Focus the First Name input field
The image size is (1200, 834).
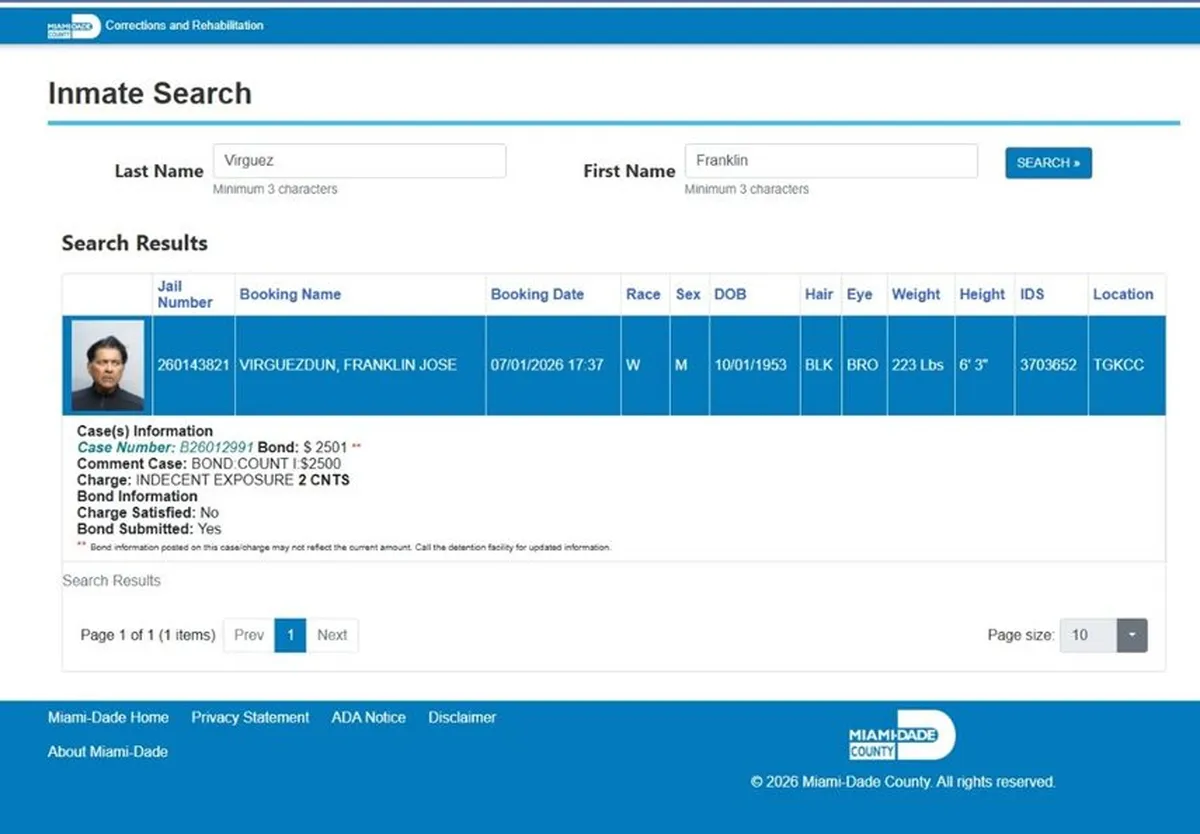click(x=831, y=161)
